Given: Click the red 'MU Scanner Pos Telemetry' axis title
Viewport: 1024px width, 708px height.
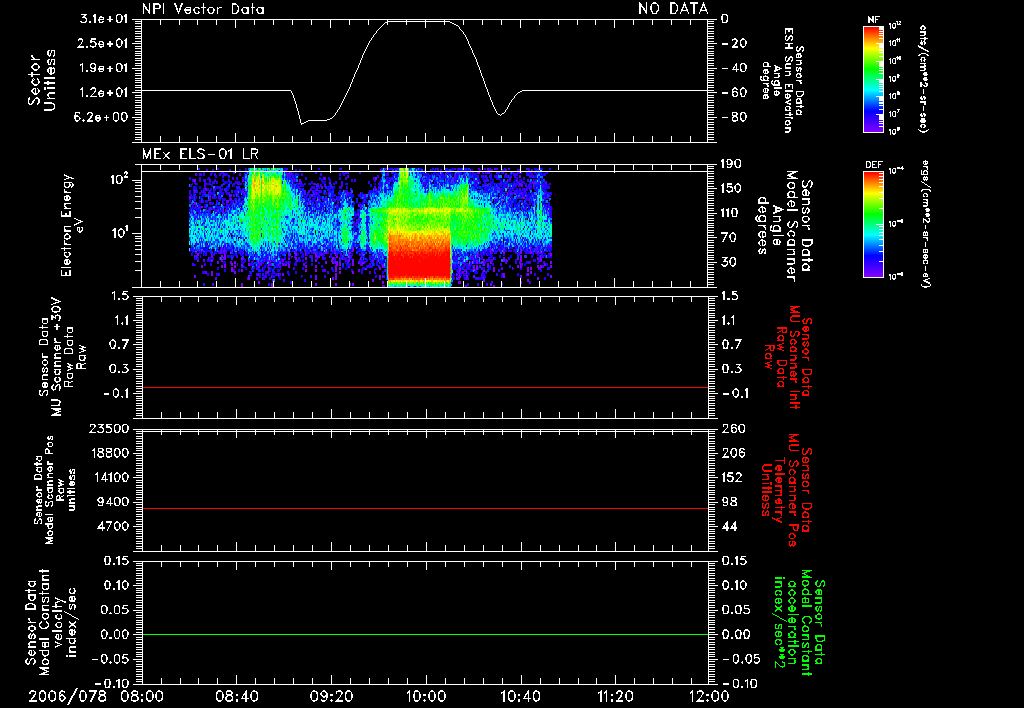Looking at the screenshot, I should [x=785, y=490].
